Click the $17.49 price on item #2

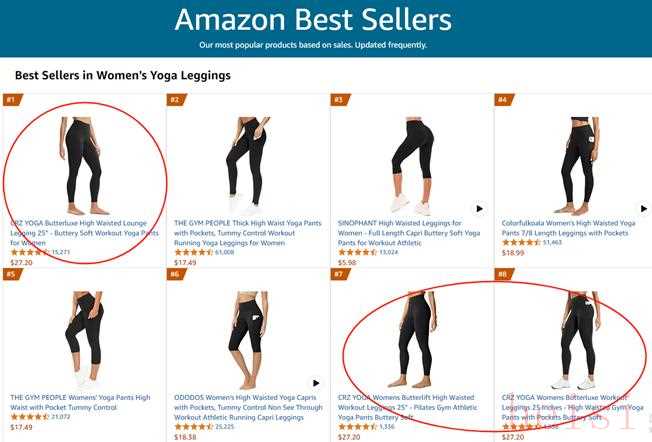tap(185, 263)
